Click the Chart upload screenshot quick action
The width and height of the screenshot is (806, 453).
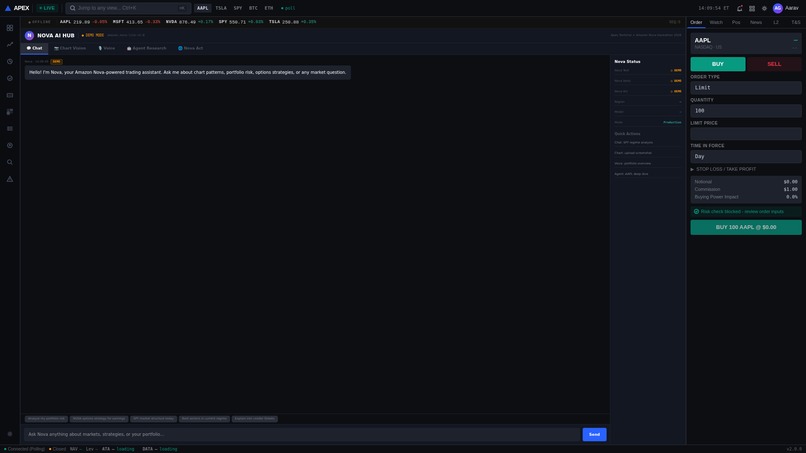(x=648, y=153)
